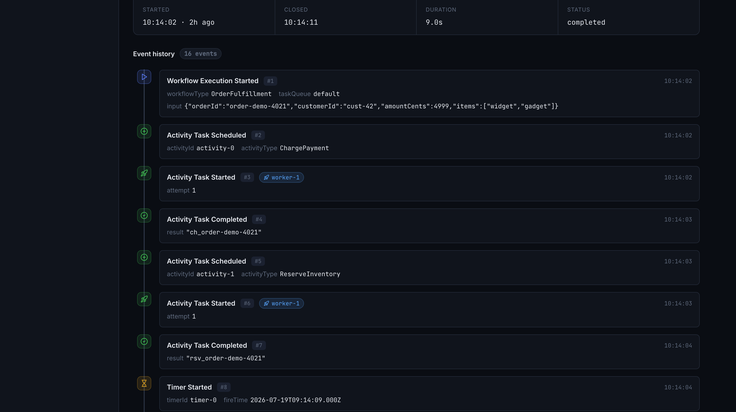Open the Workflow Execution Started event card
The height and width of the screenshot is (412, 736).
[429, 93]
